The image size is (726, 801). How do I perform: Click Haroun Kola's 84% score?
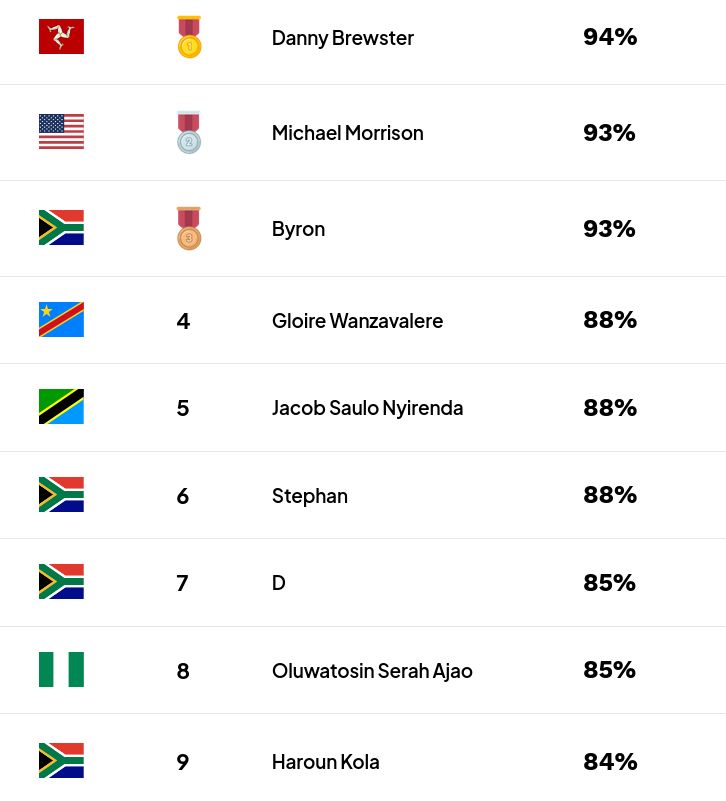610,762
